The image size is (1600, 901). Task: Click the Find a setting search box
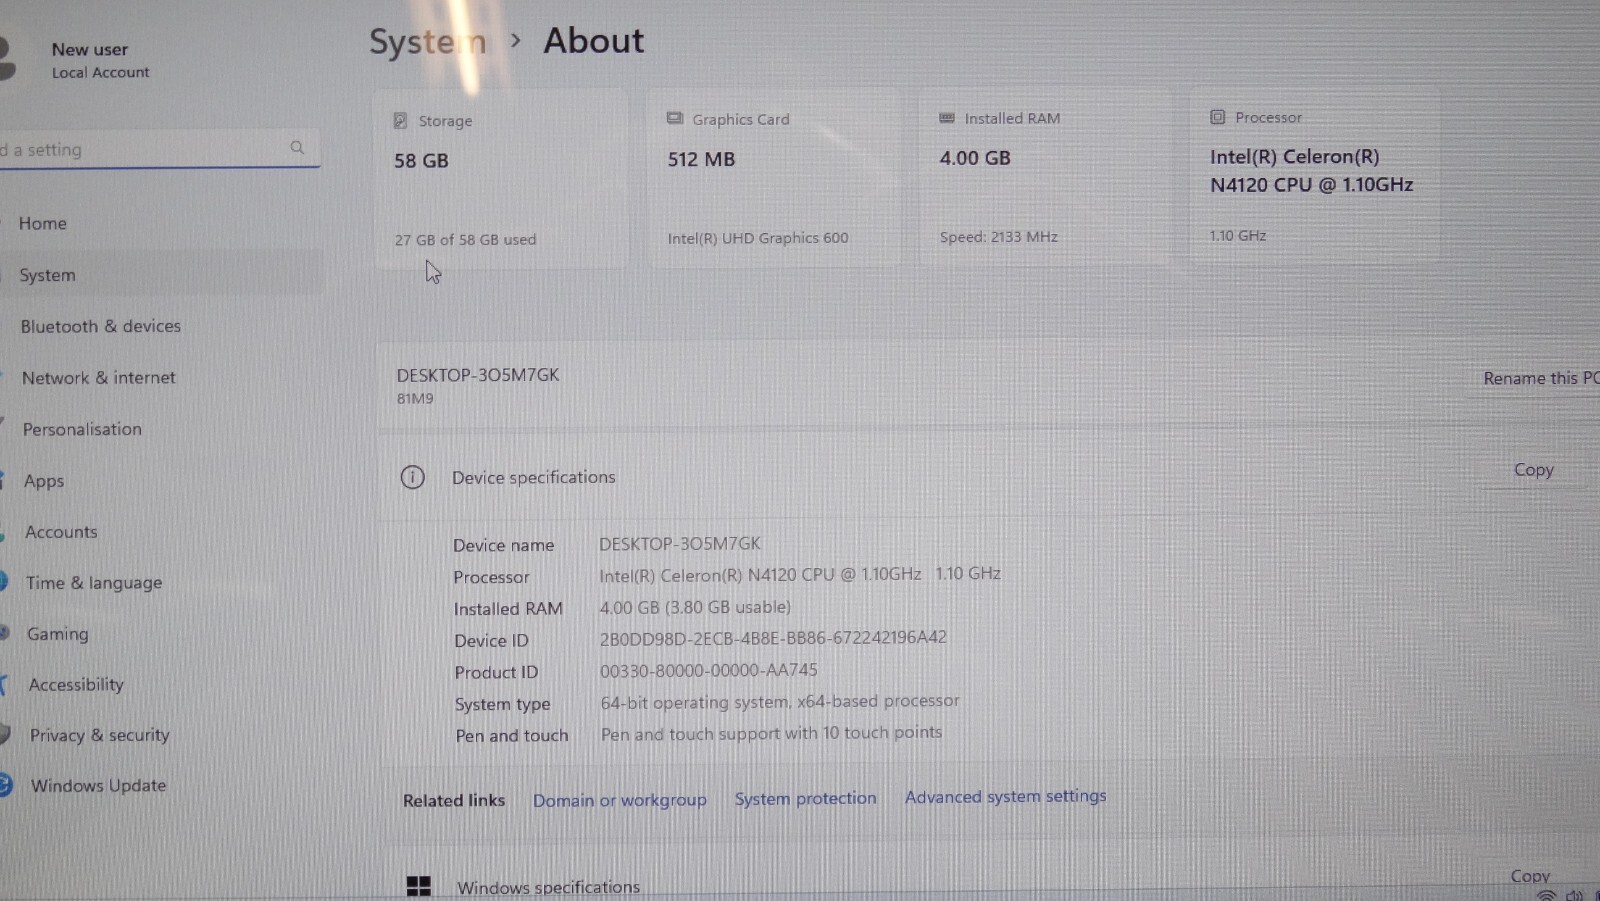click(x=158, y=148)
